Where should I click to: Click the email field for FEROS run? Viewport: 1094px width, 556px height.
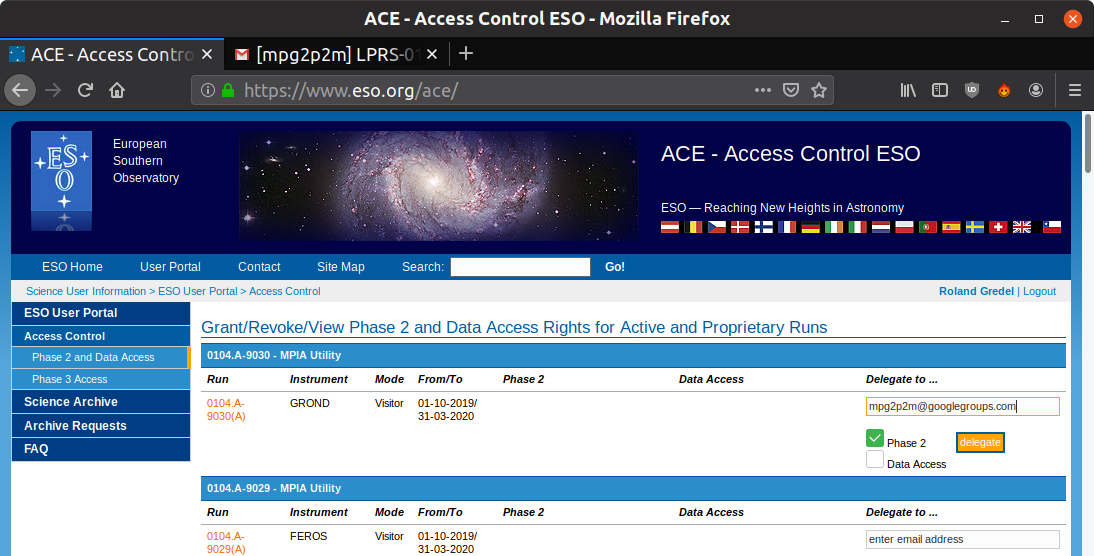(963, 539)
